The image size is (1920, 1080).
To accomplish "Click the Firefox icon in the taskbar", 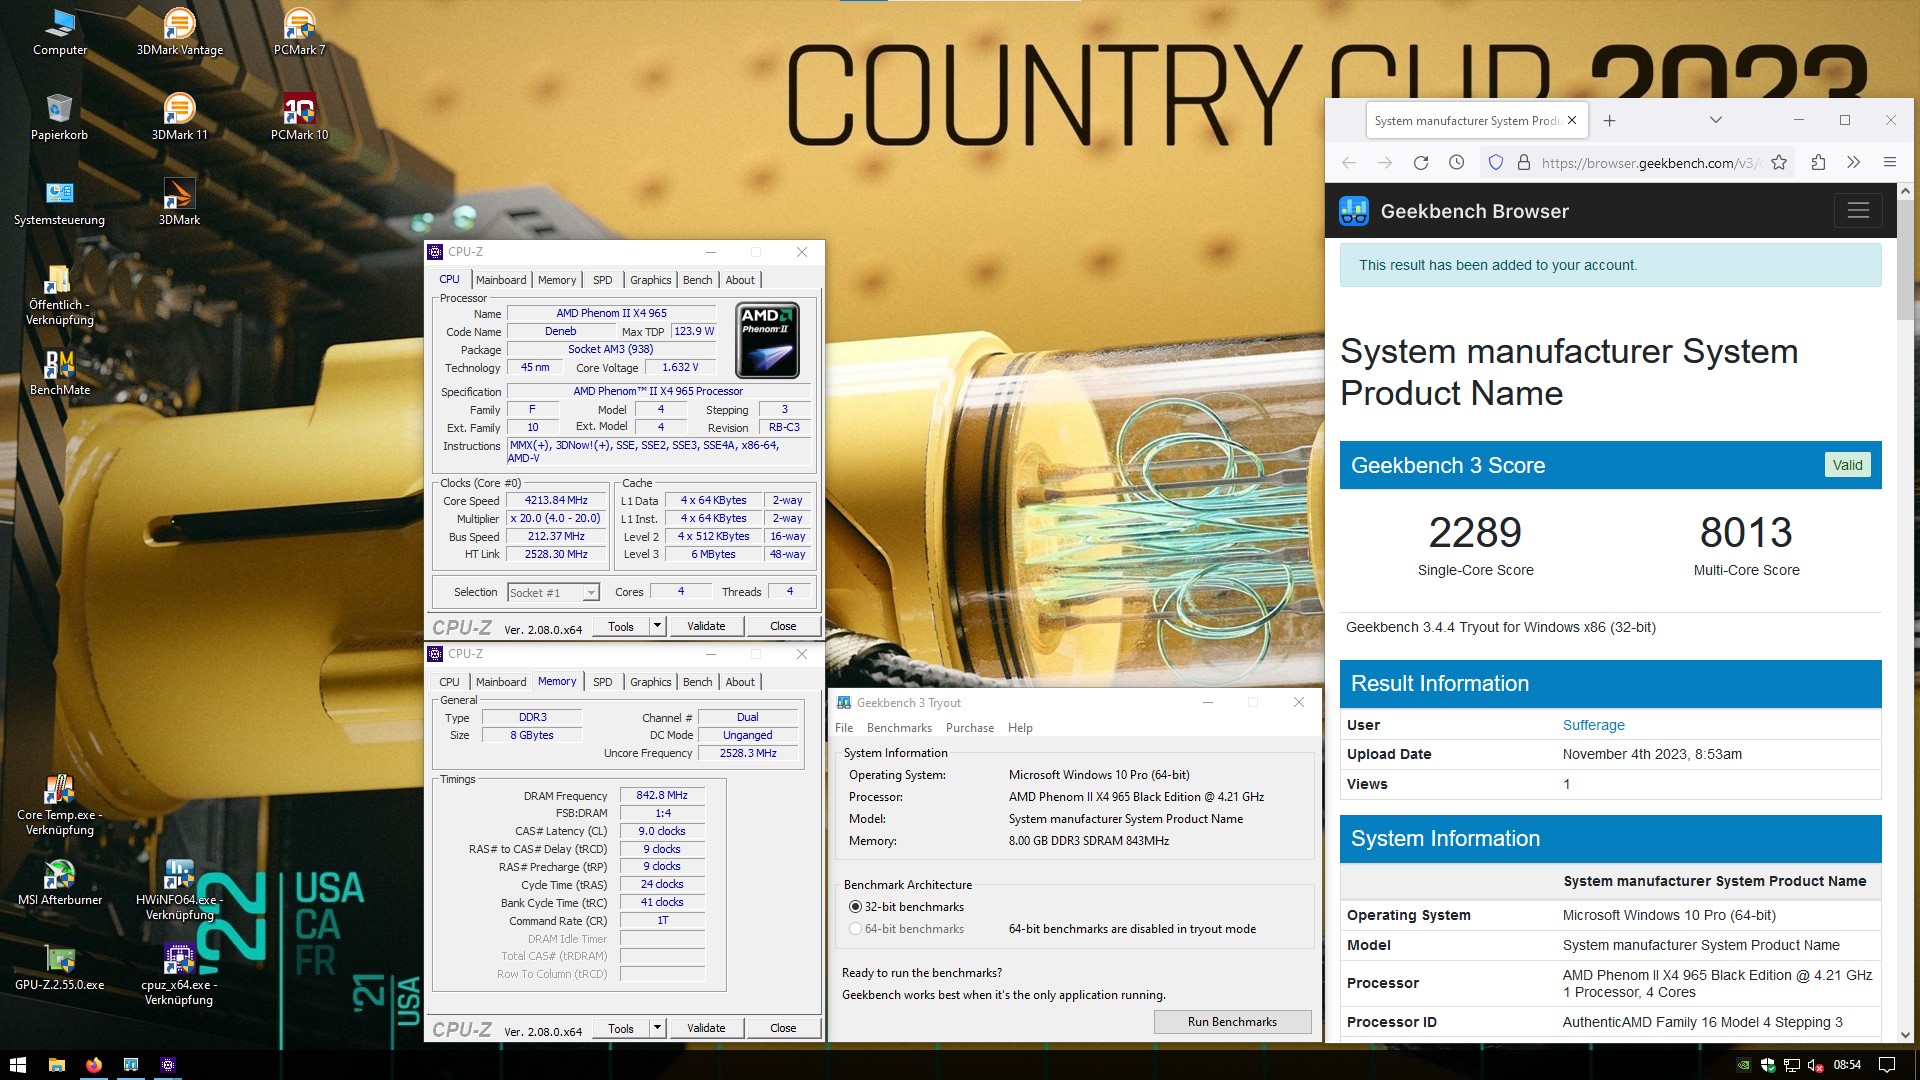I will (x=94, y=1065).
